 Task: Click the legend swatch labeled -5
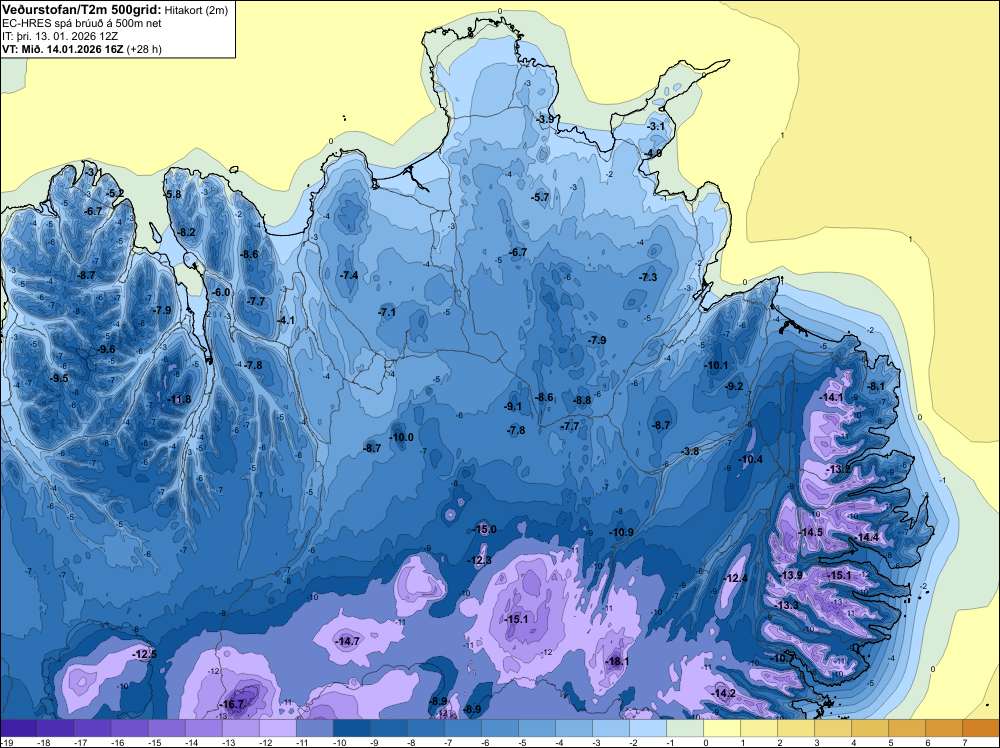[536, 728]
